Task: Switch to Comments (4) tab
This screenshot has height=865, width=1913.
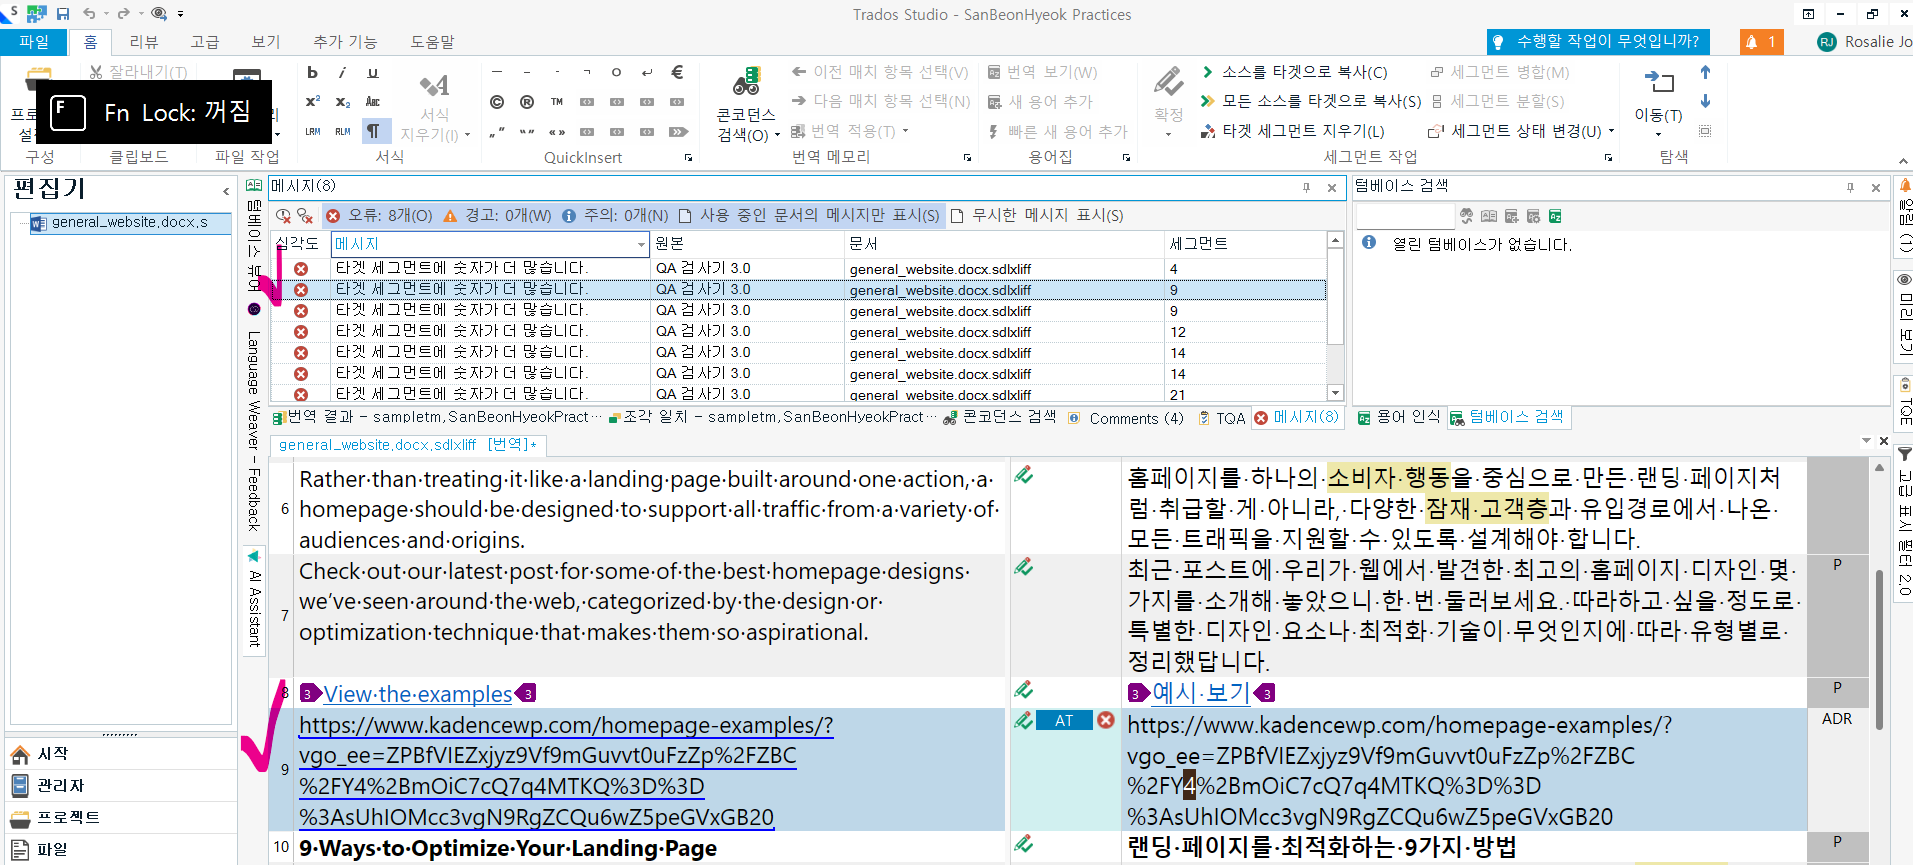Action: [1126, 418]
